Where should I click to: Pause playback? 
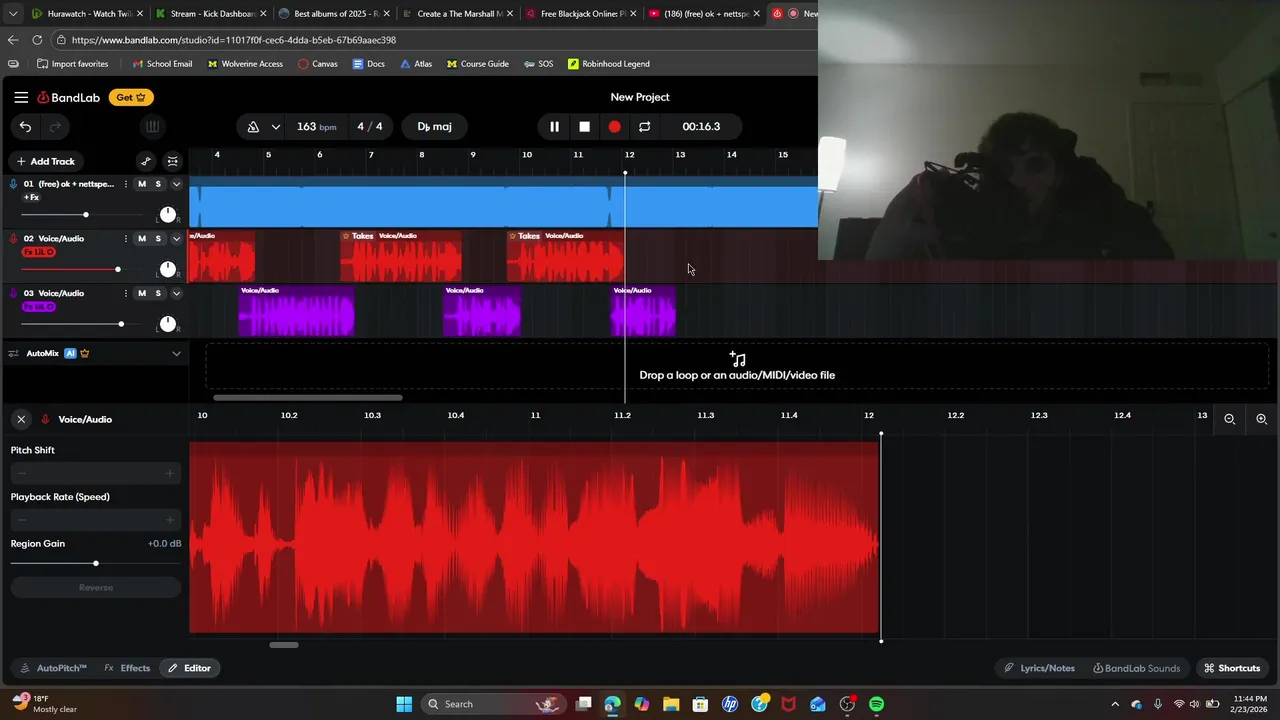554,127
